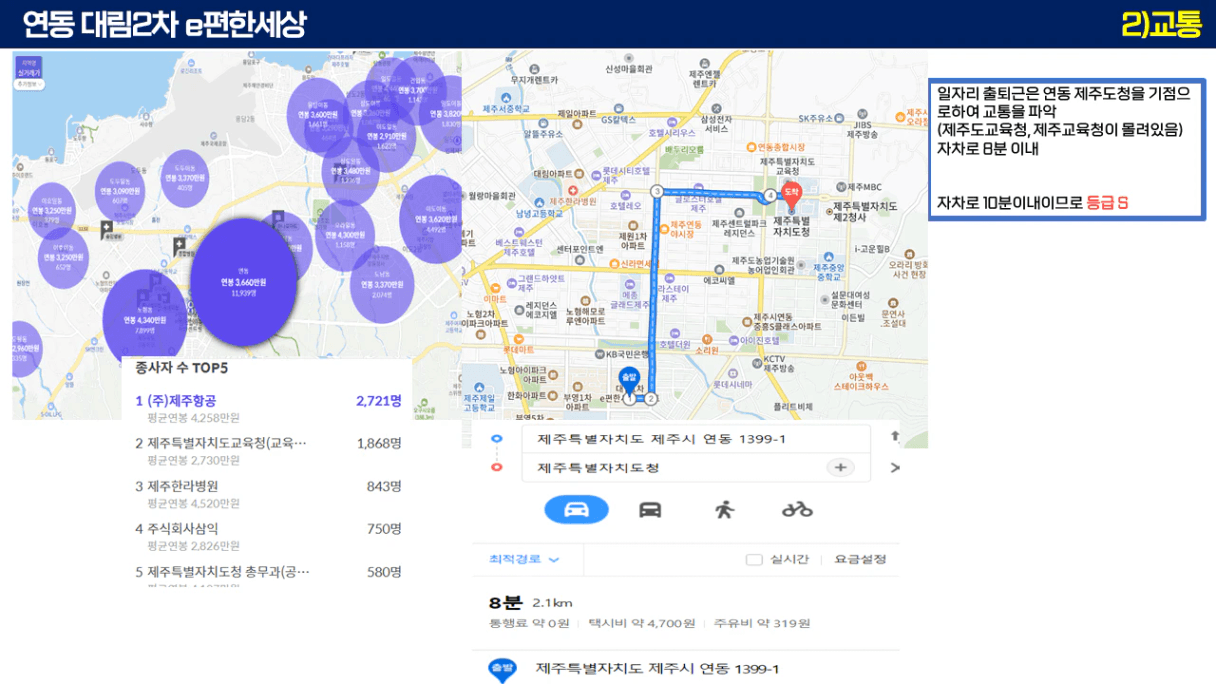
Task: Click the 3 제주한라병원 employer row
Action: point(268,494)
